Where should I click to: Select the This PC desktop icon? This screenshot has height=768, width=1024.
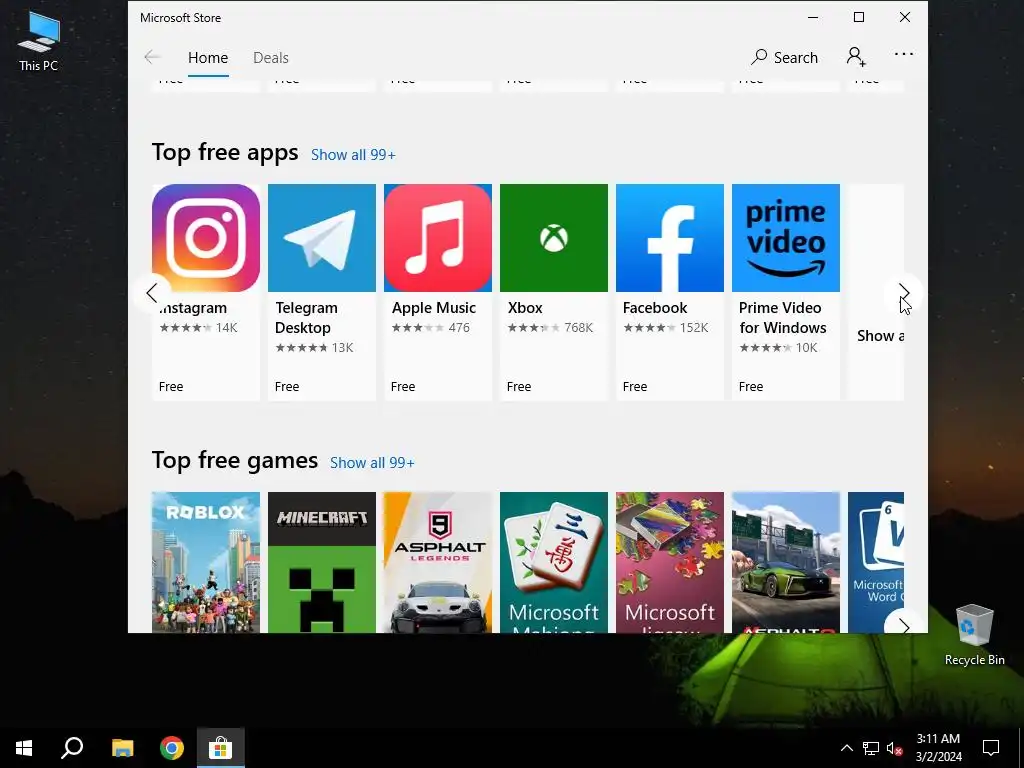click(39, 41)
